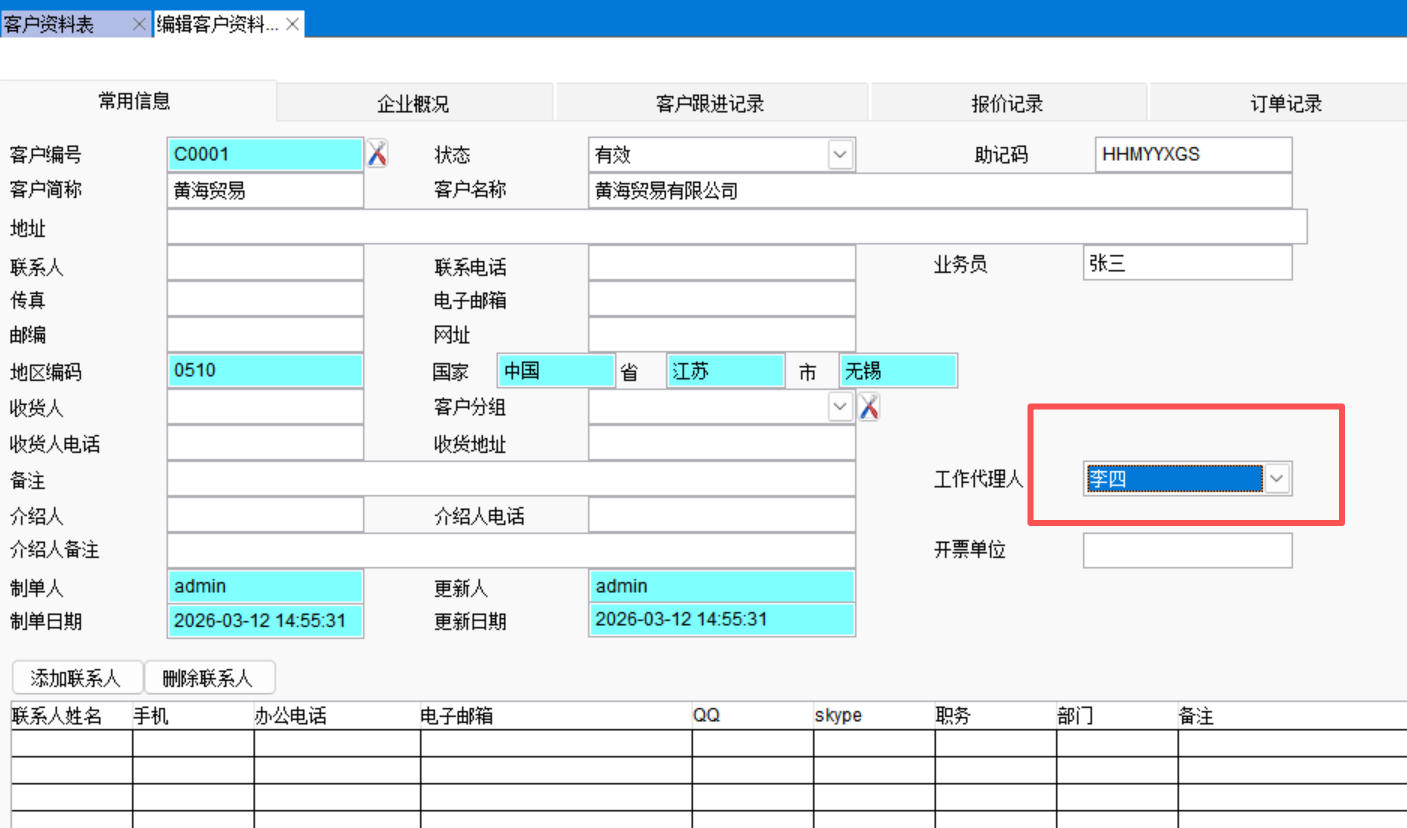Expand the 工作代理人 dropdown arrow
Image resolution: width=1407 pixels, height=828 pixels.
click(1277, 479)
